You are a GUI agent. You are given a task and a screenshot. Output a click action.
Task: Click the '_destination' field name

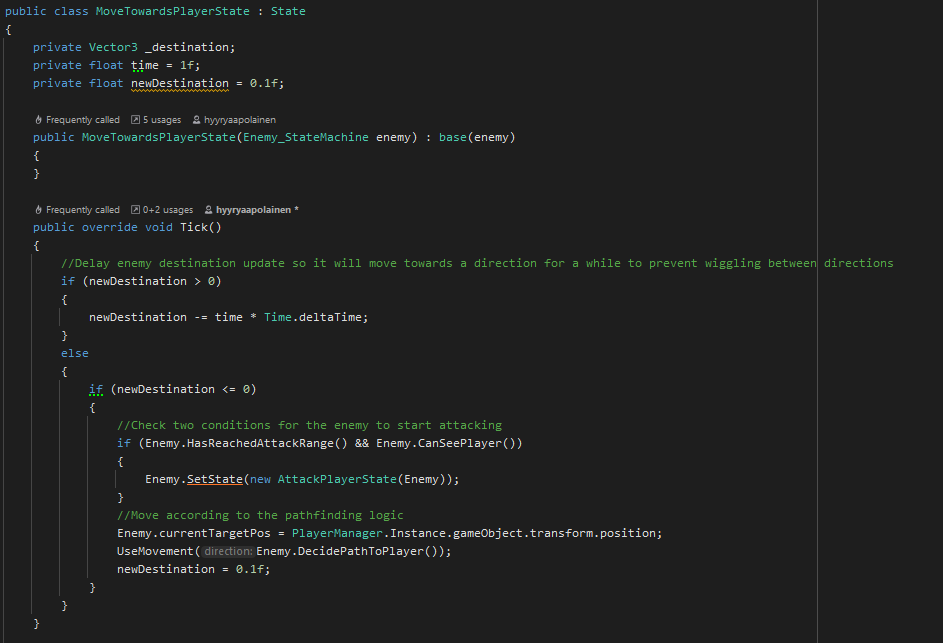click(x=186, y=47)
